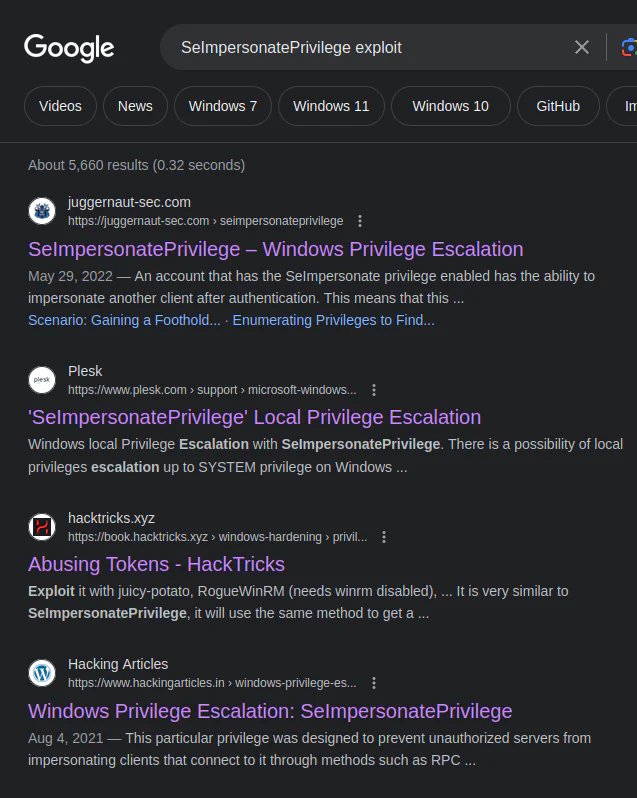Open Windows Privilege Escalation: SeImpersonatePrivilege link

(270, 711)
